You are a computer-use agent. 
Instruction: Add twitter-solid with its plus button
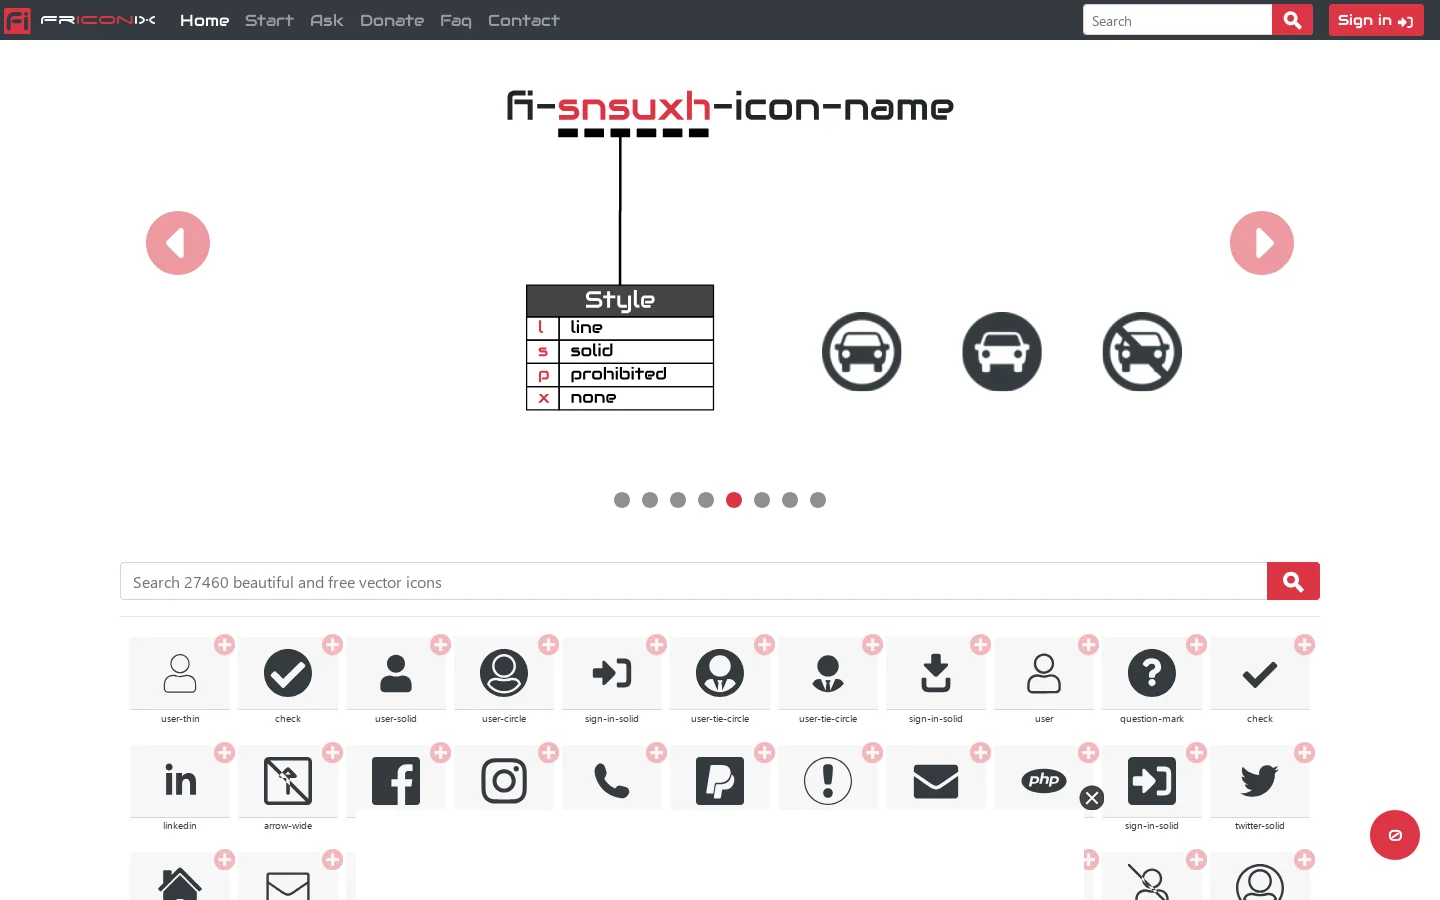(x=1305, y=753)
